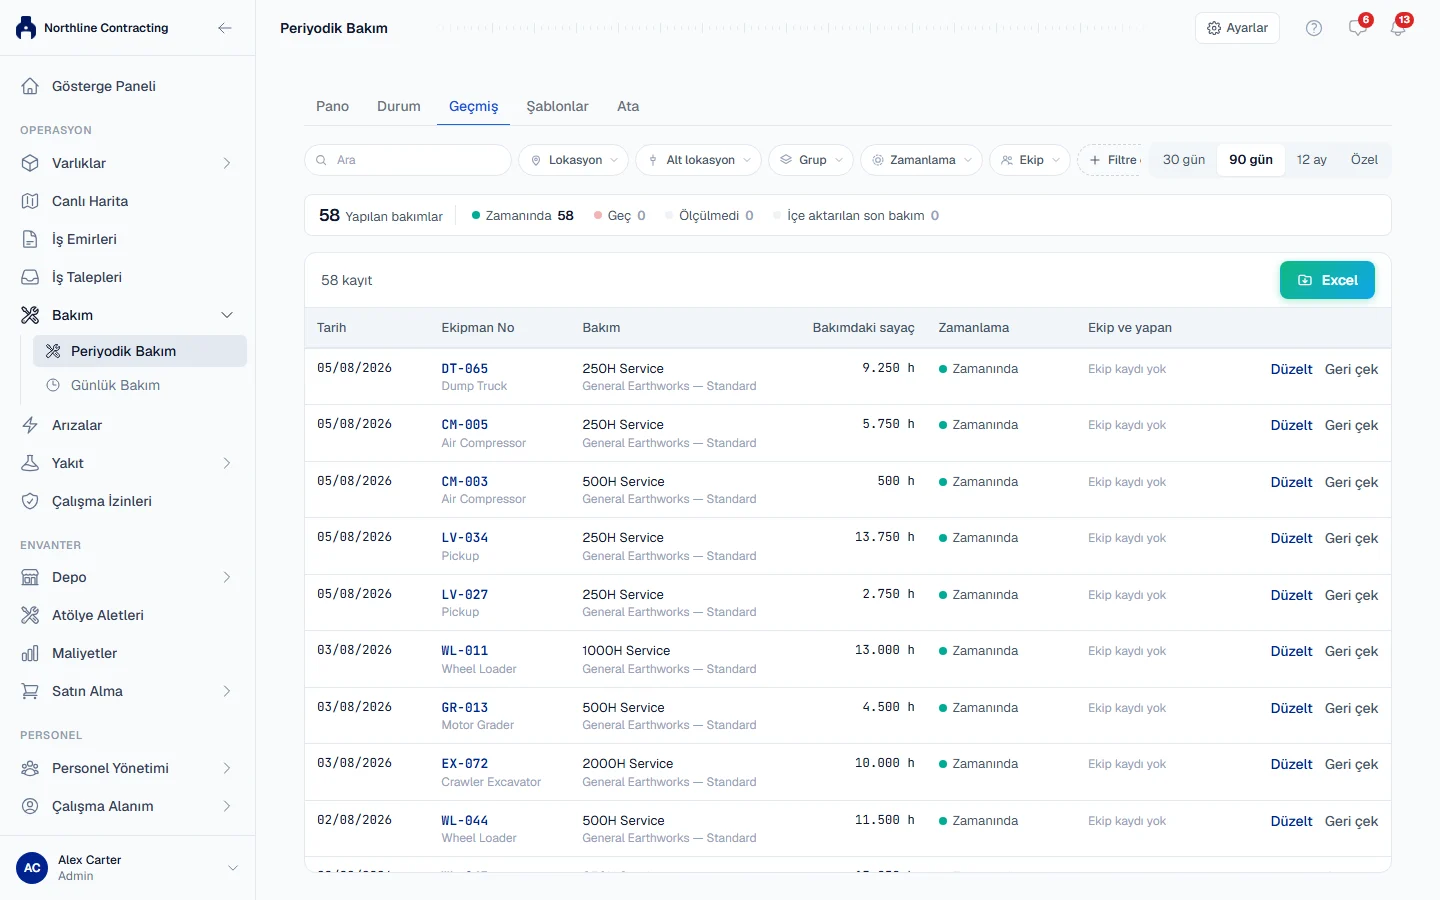
Task: Export records with the Excel button
Action: (x=1327, y=280)
